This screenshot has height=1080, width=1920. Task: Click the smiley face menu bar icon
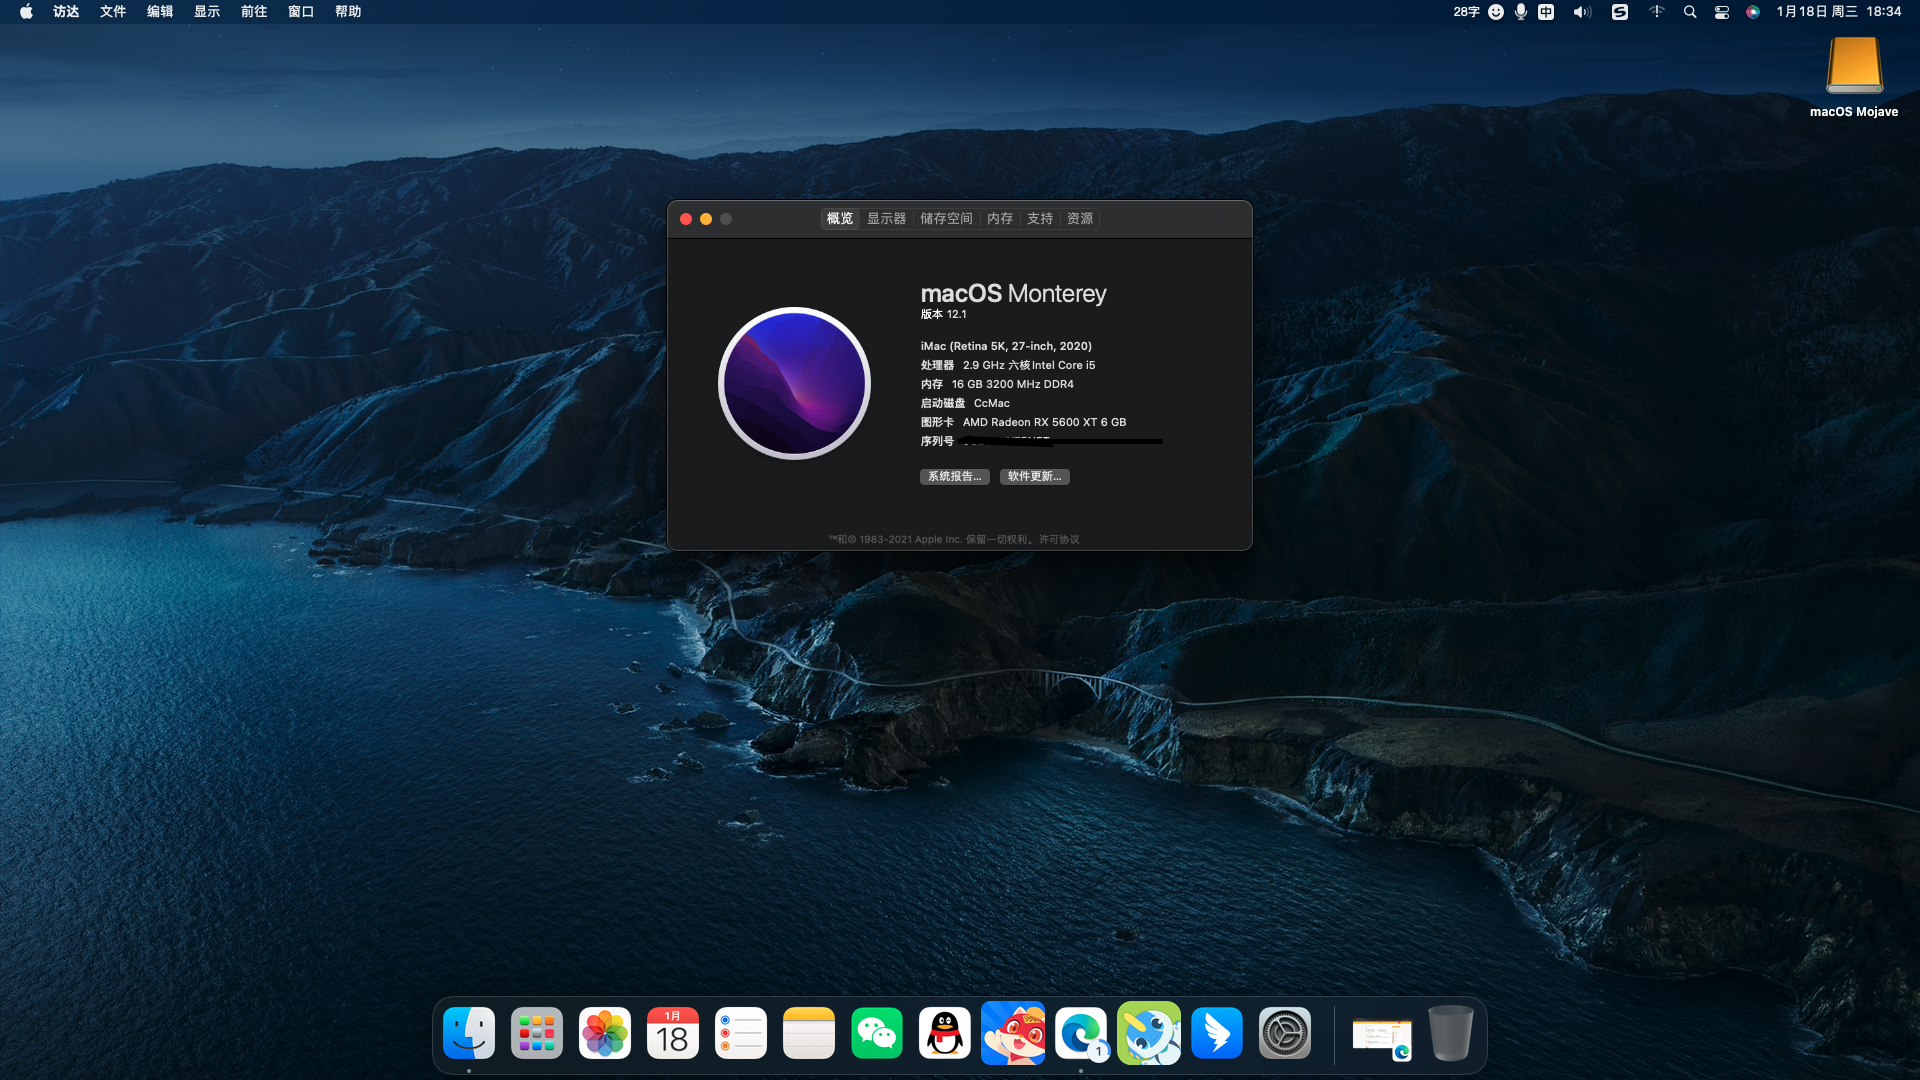point(1496,12)
